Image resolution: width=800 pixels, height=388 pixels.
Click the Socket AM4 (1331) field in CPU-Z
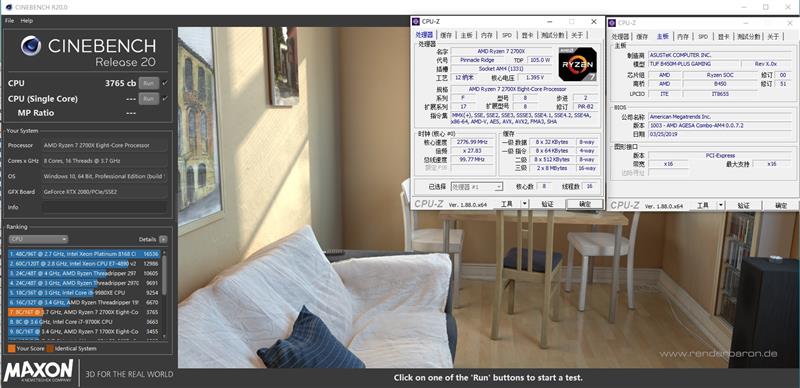point(502,68)
